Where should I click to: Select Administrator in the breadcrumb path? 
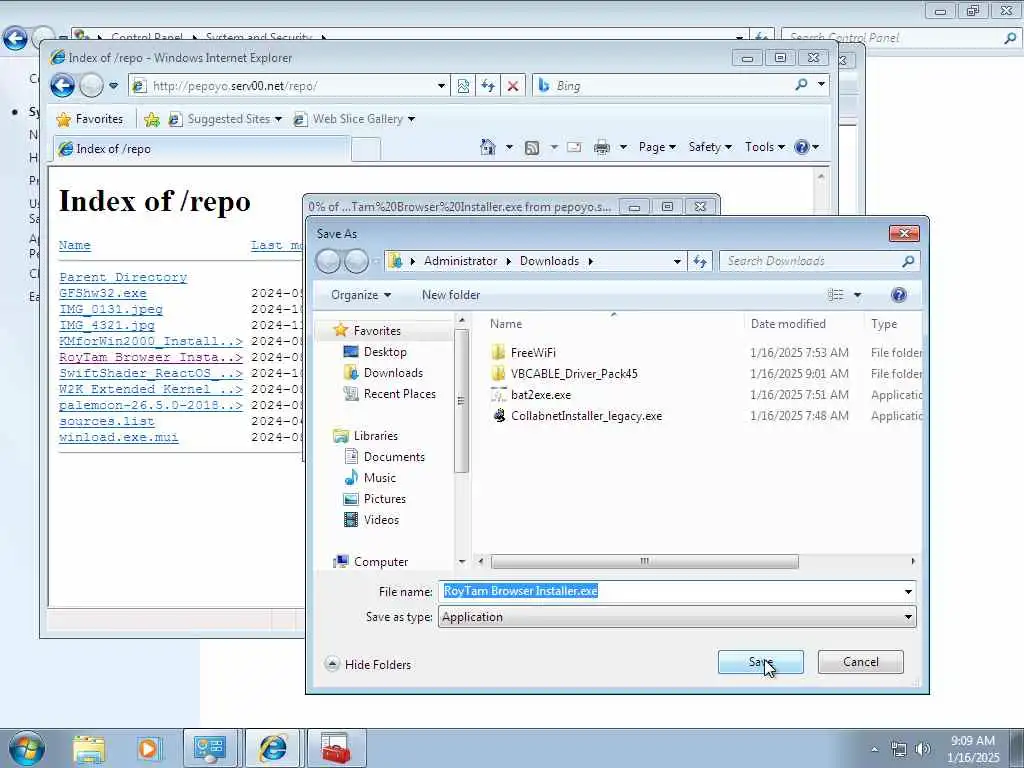click(x=460, y=261)
